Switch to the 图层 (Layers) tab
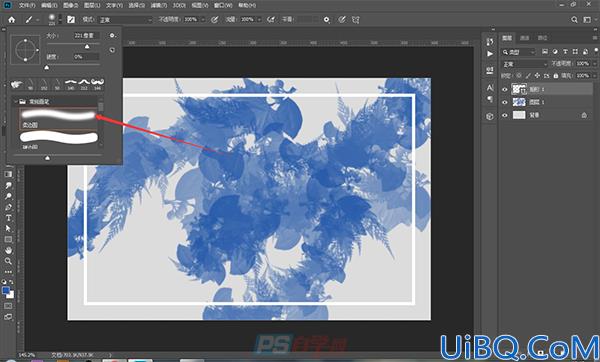Viewport: 600px width, 362px height. [507, 38]
